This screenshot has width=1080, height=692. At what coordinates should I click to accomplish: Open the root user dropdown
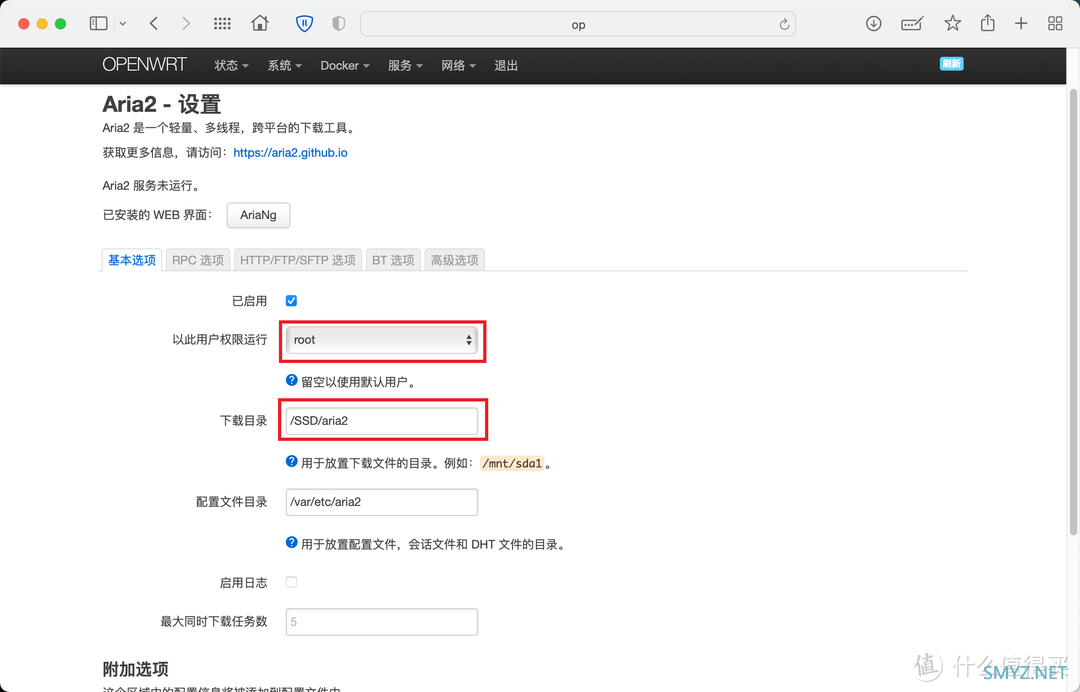(382, 339)
